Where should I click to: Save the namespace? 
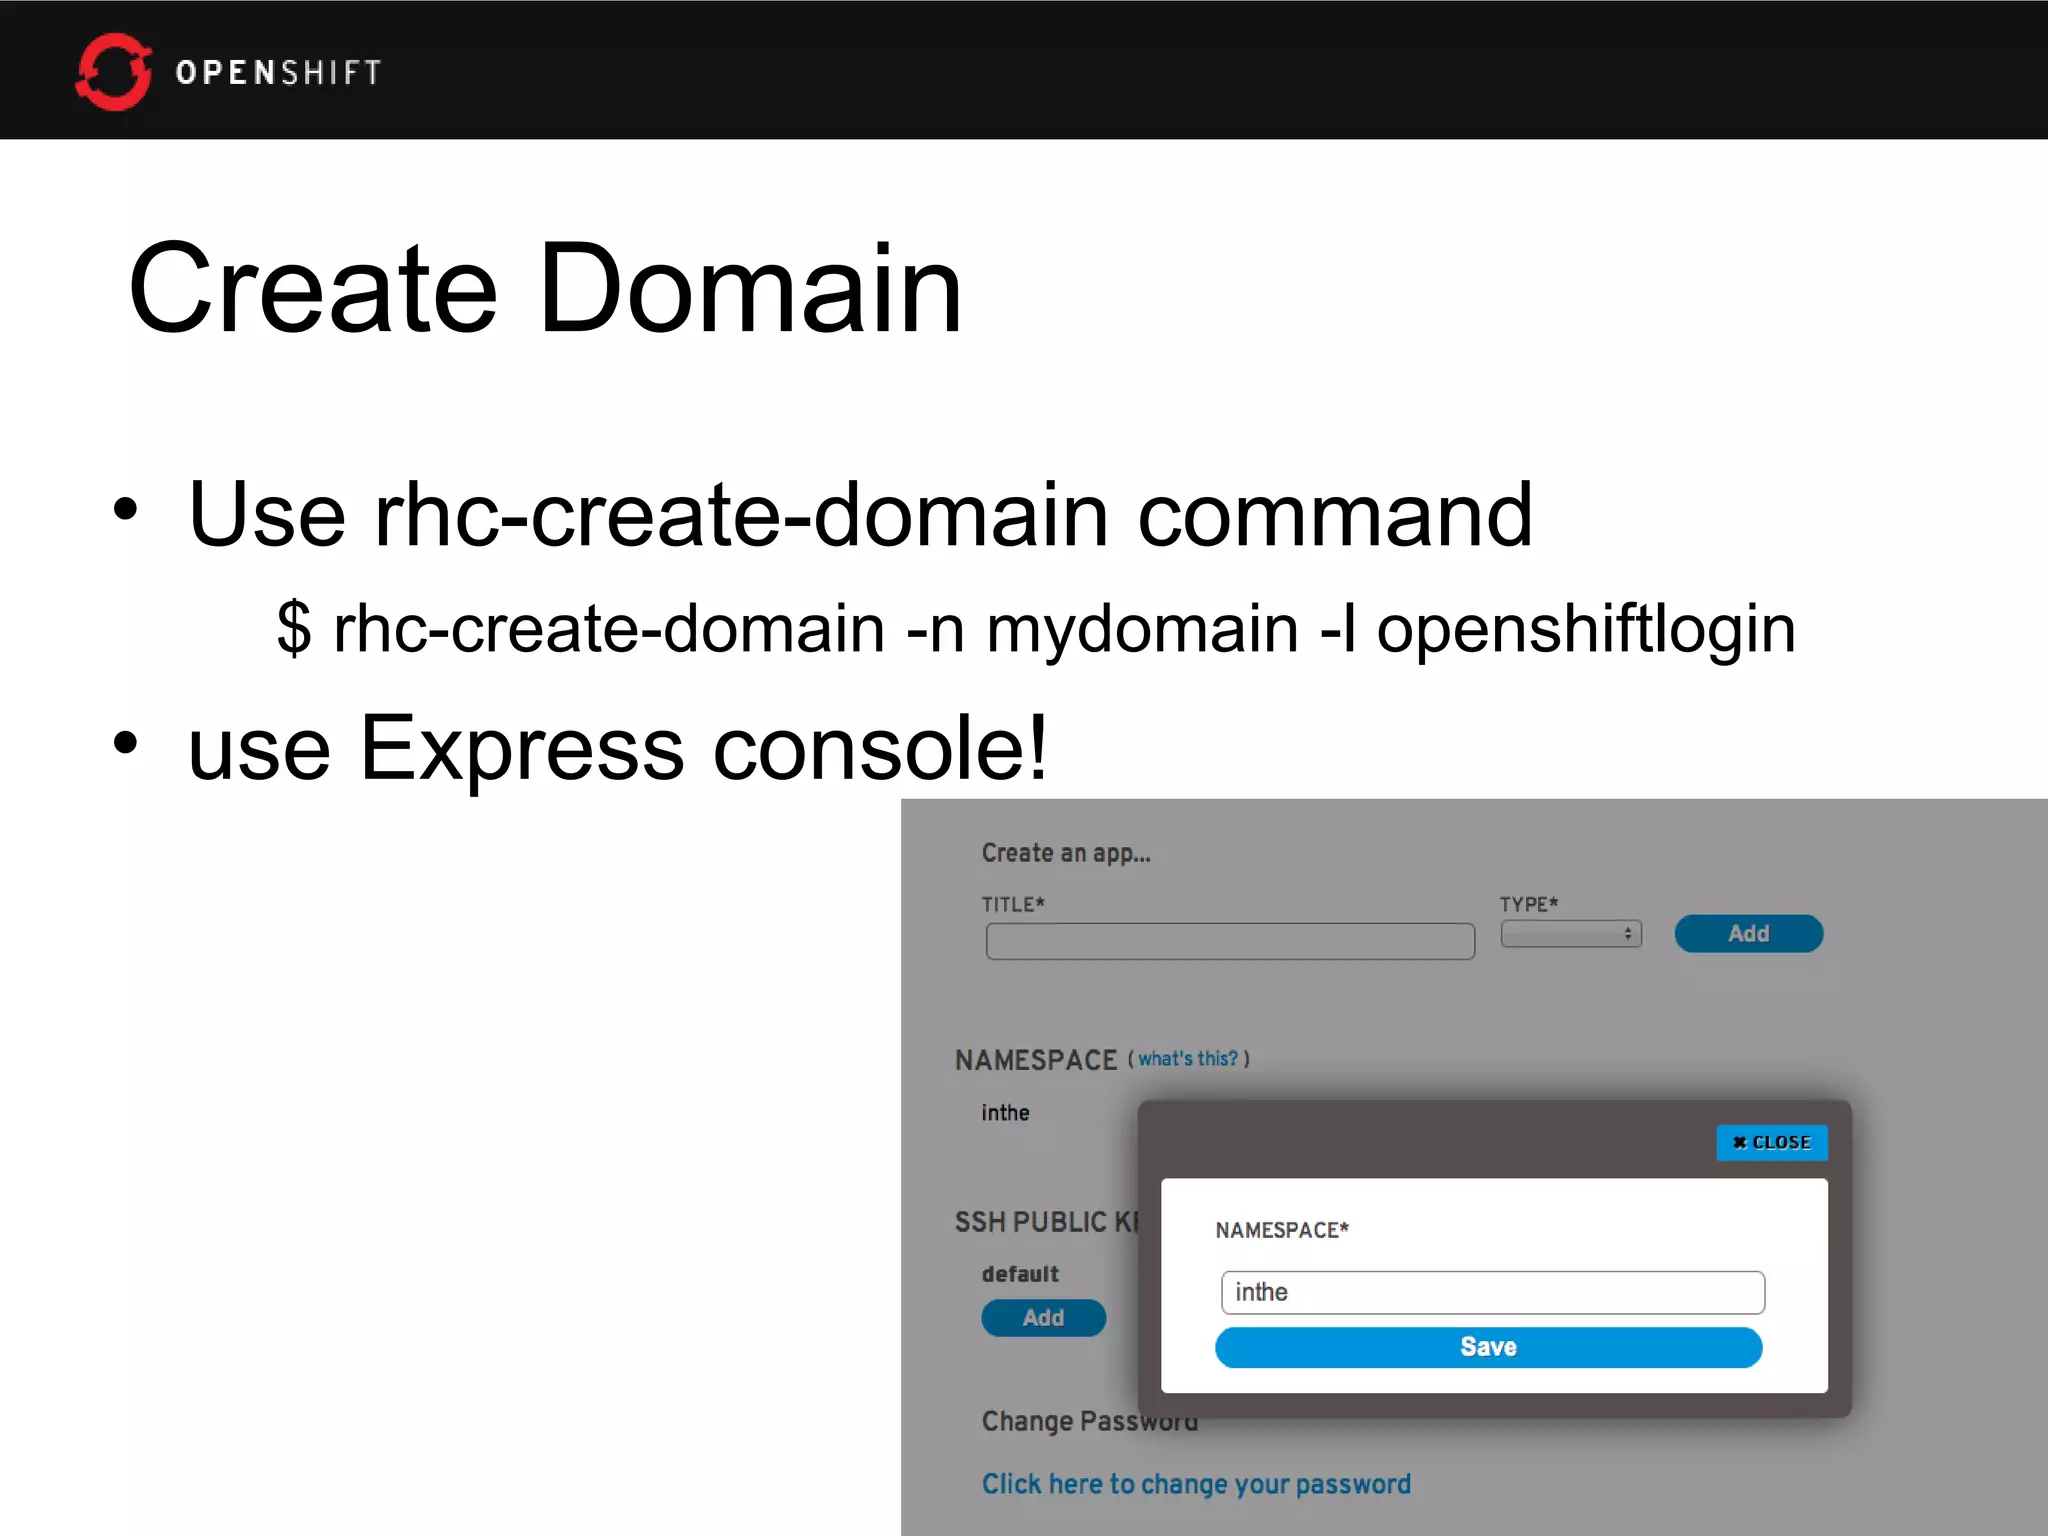click(x=1489, y=1347)
